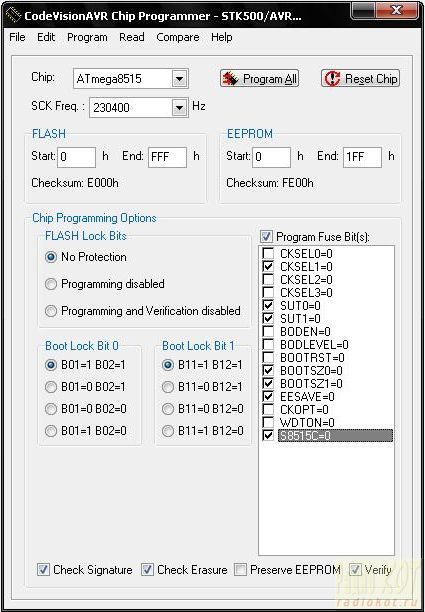Open the SCK Freq dropdown list

pyautogui.click(x=179, y=107)
